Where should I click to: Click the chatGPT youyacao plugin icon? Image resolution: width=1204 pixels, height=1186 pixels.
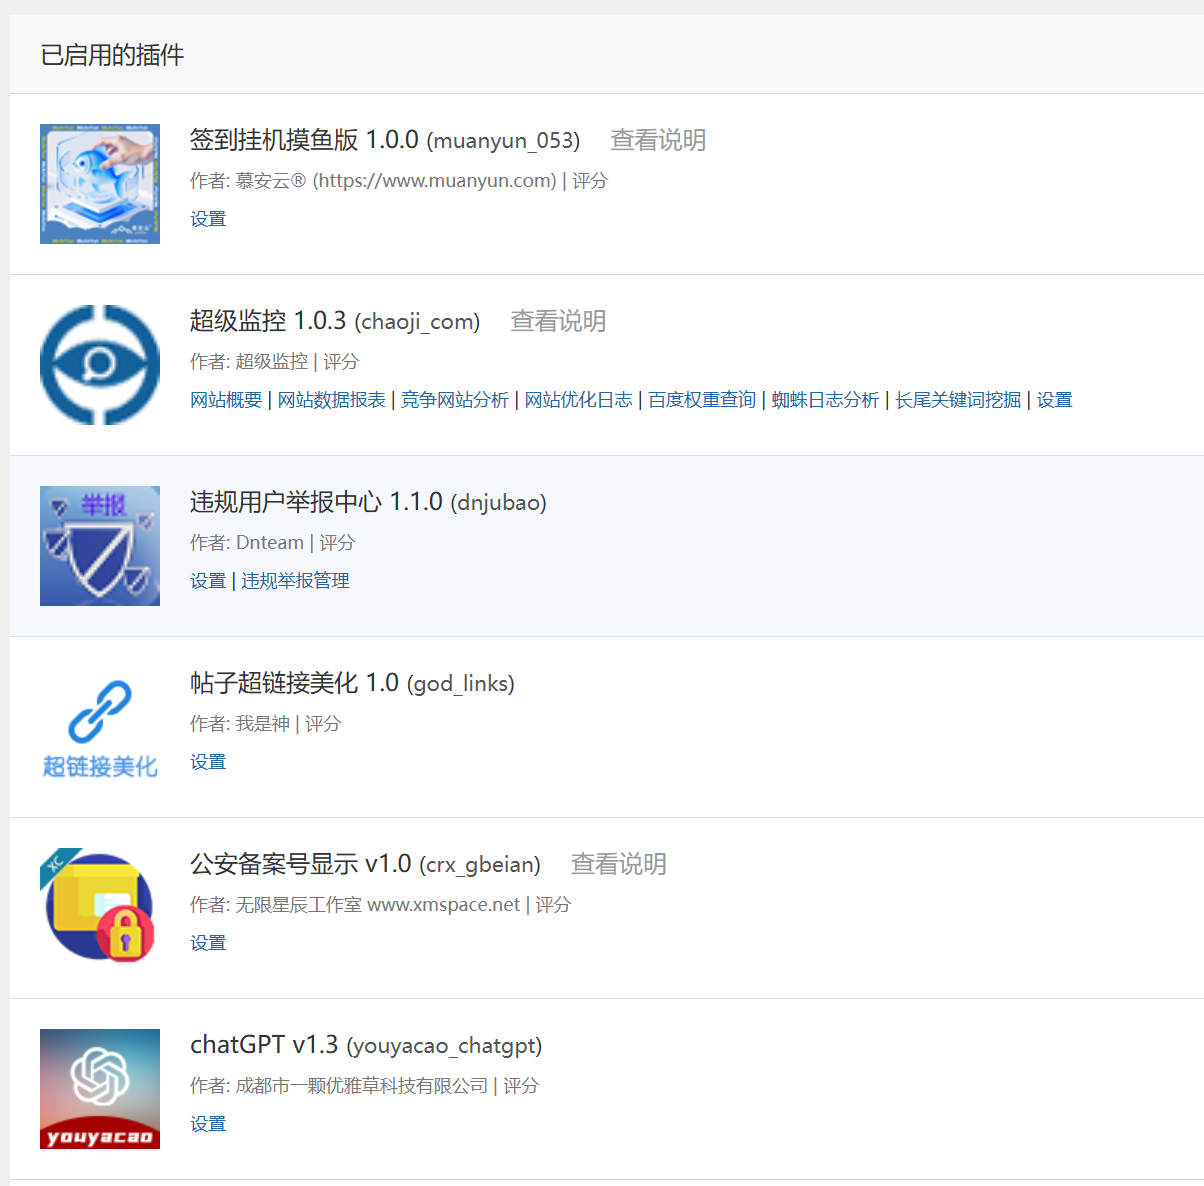(x=100, y=1089)
